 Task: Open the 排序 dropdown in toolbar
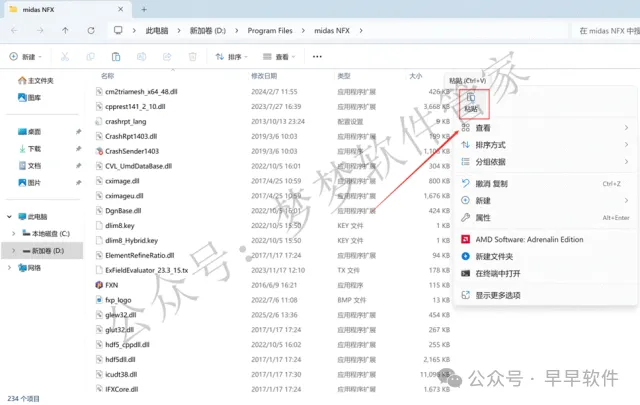[231, 57]
